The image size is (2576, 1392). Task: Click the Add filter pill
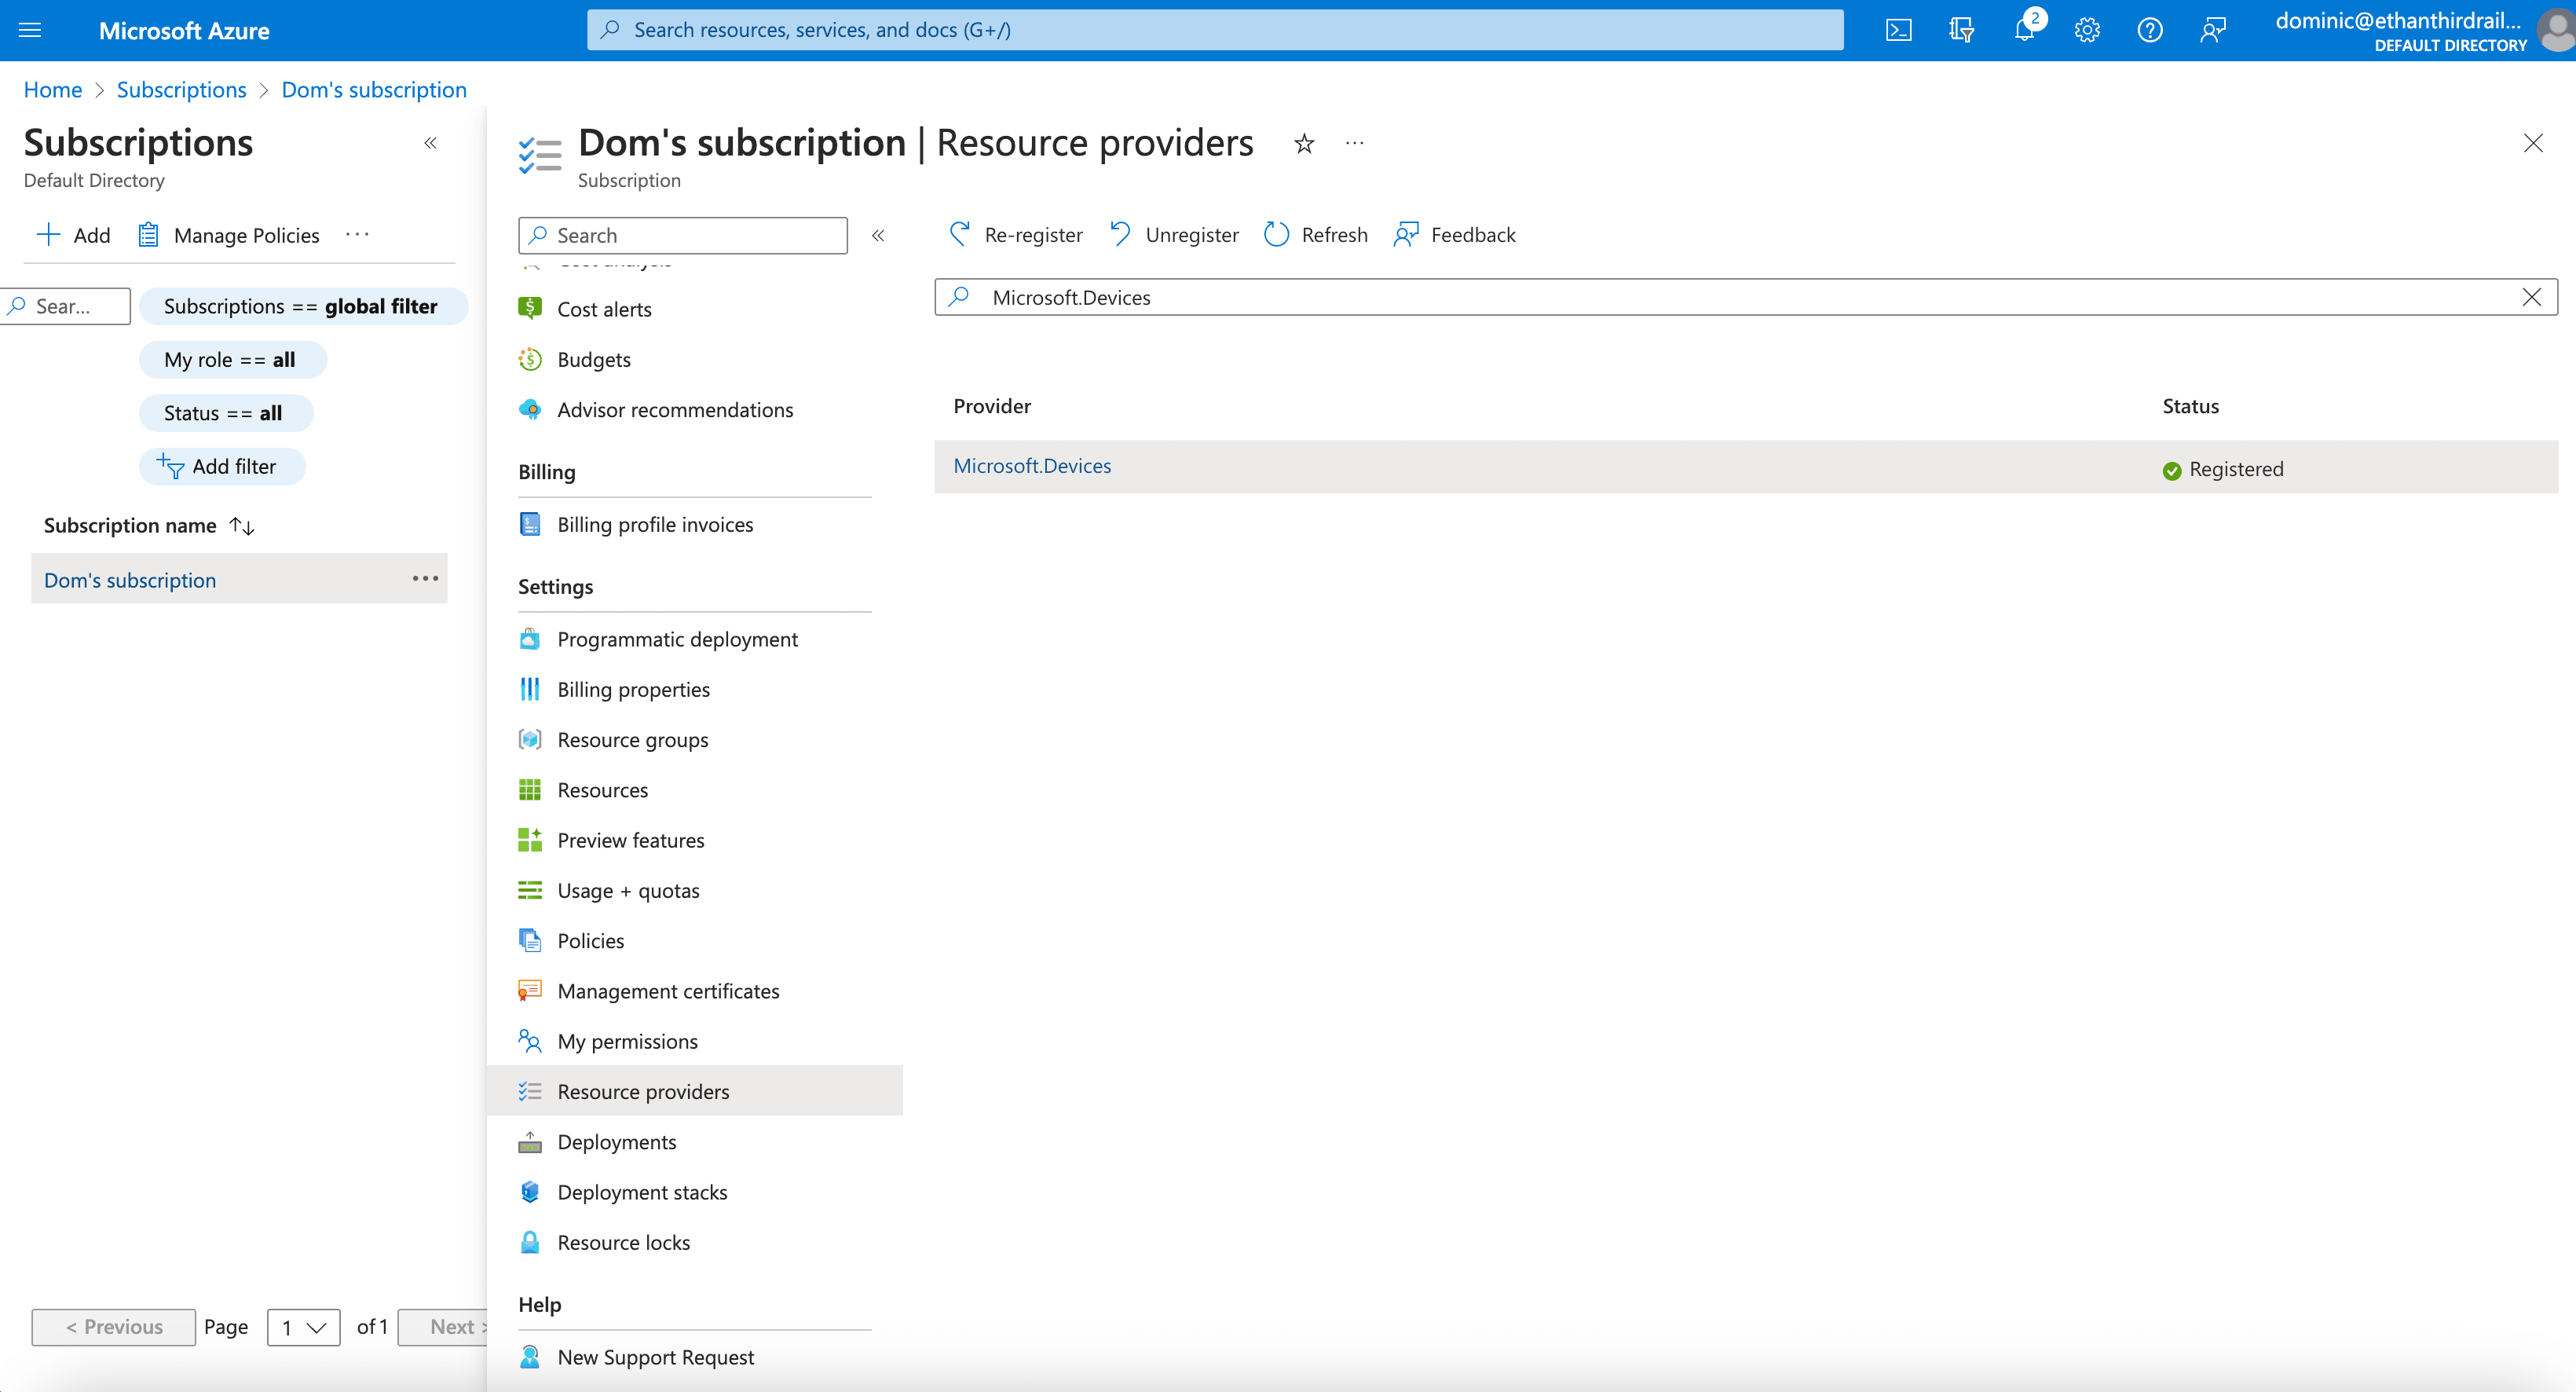coord(221,466)
